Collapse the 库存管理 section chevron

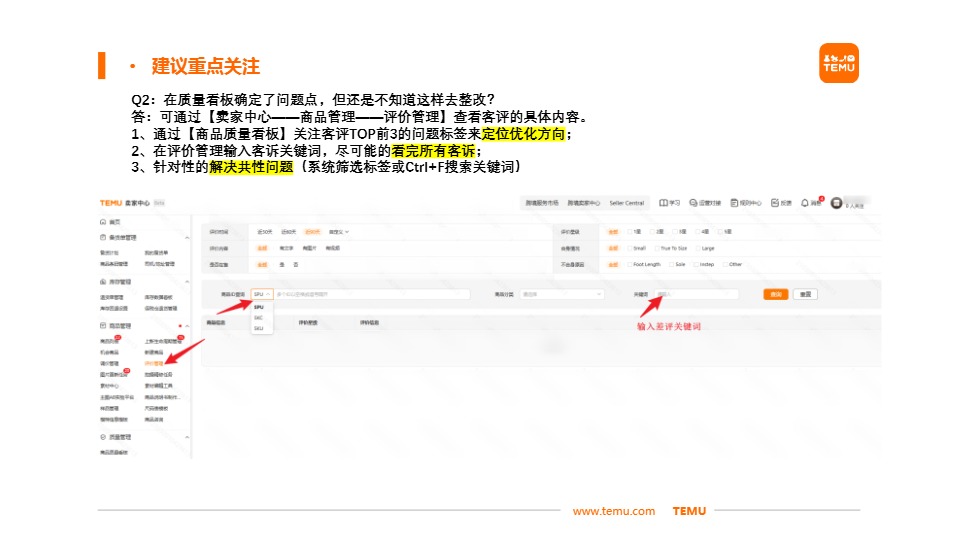click(187, 282)
